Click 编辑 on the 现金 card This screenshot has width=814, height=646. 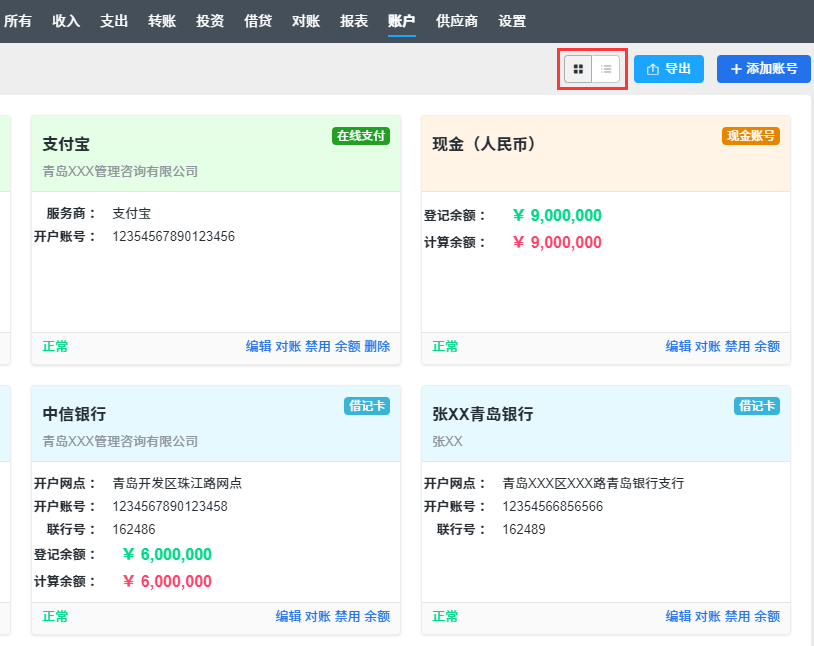679,347
